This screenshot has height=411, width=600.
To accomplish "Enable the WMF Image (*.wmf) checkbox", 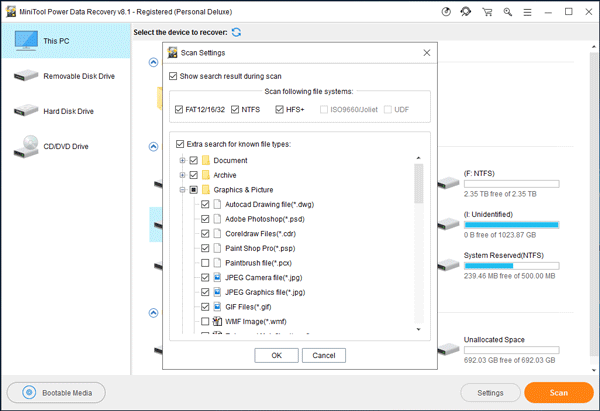I will pos(205,321).
